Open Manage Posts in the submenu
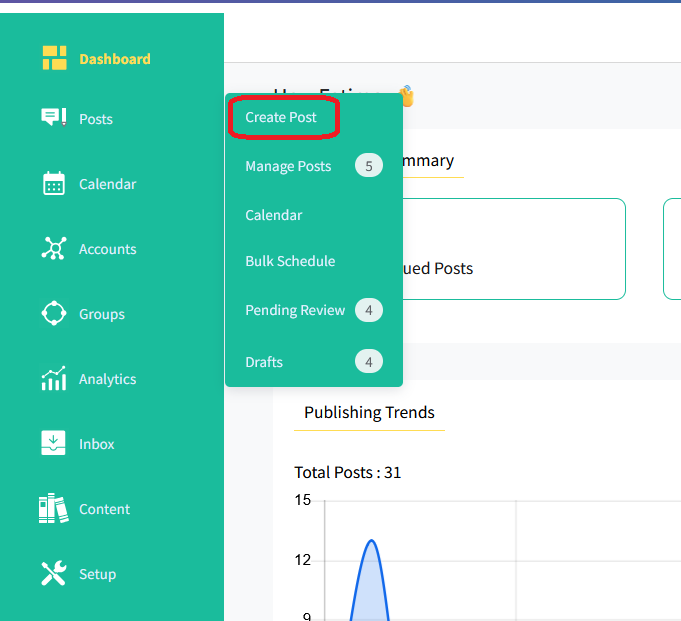 (288, 166)
